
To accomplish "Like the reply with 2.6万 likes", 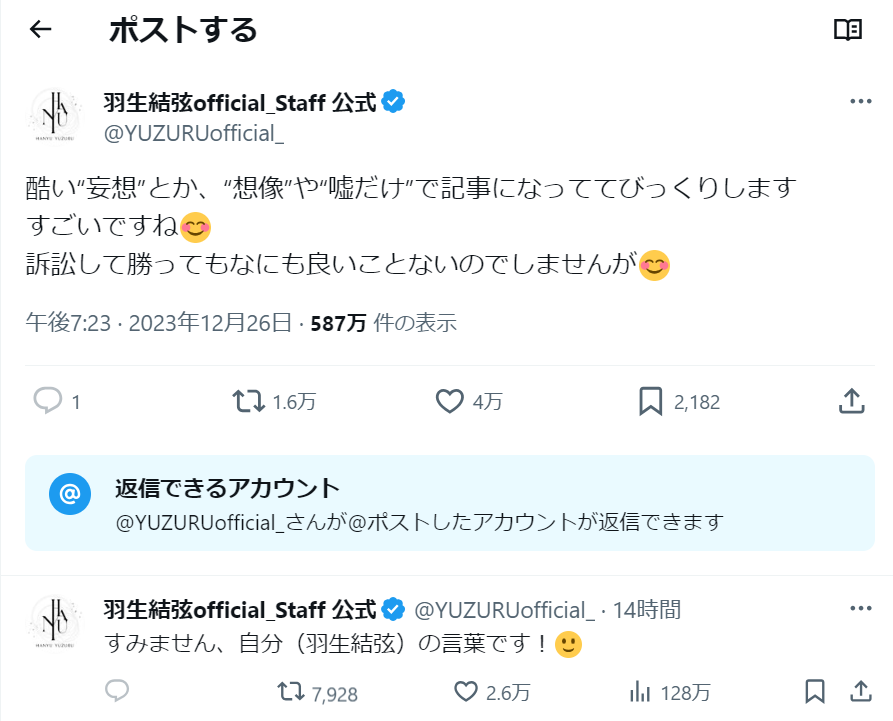I will tap(467, 692).
